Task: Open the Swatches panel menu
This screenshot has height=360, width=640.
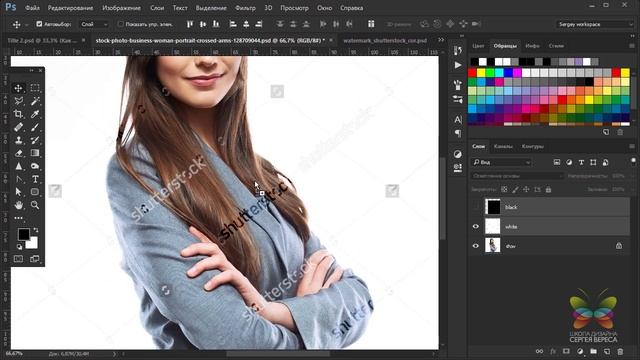Action: [632, 46]
